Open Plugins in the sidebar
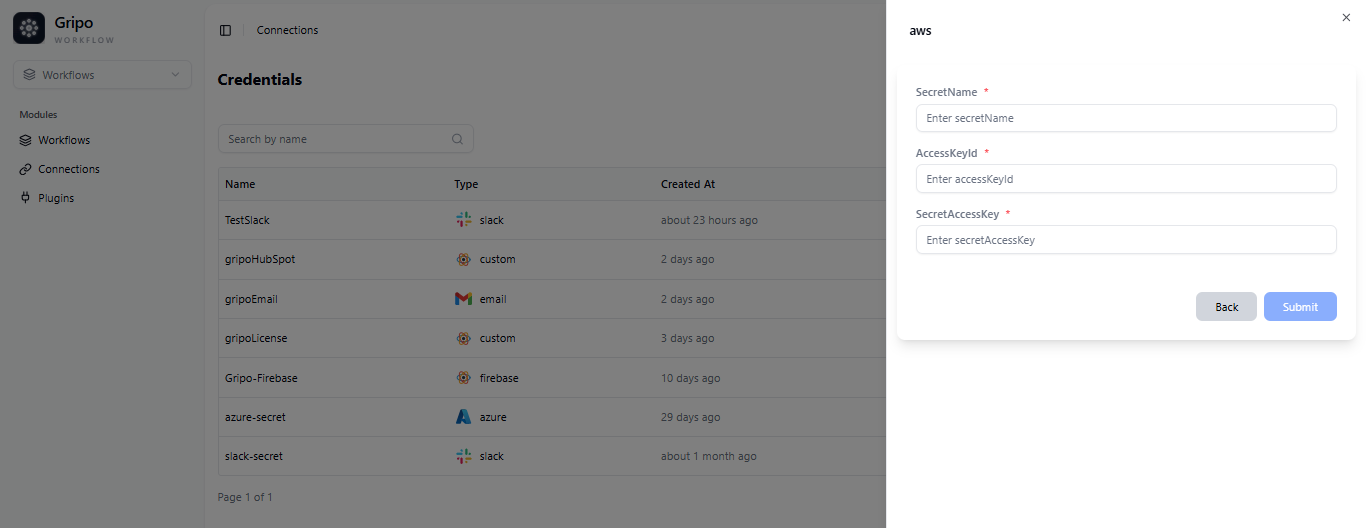1366x528 pixels. pos(56,198)
